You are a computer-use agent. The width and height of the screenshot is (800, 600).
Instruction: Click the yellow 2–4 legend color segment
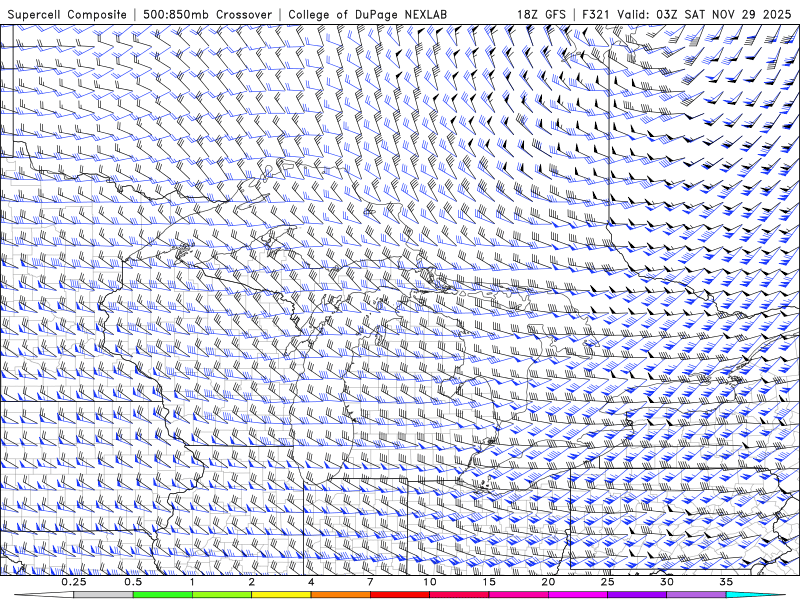pos(281,595)
